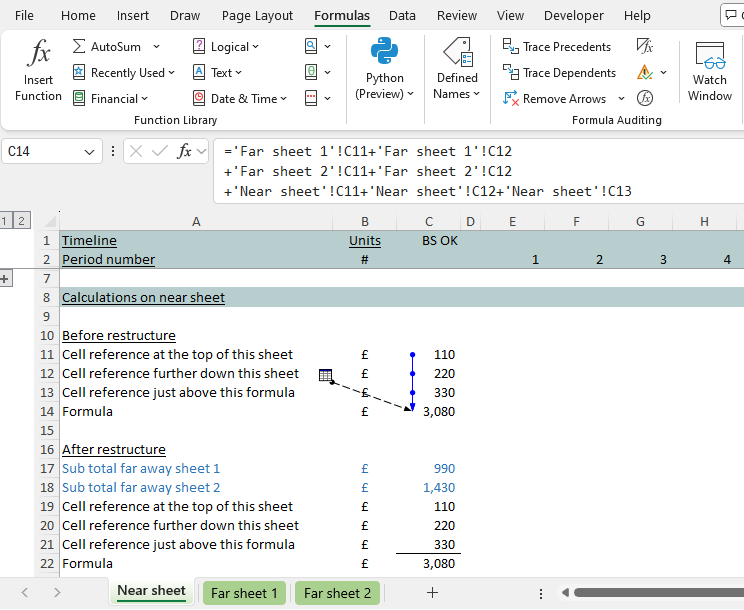Screen dimensions: 744x610
Task: Click formula bar fx insert function icon
Action: point(185,152)
